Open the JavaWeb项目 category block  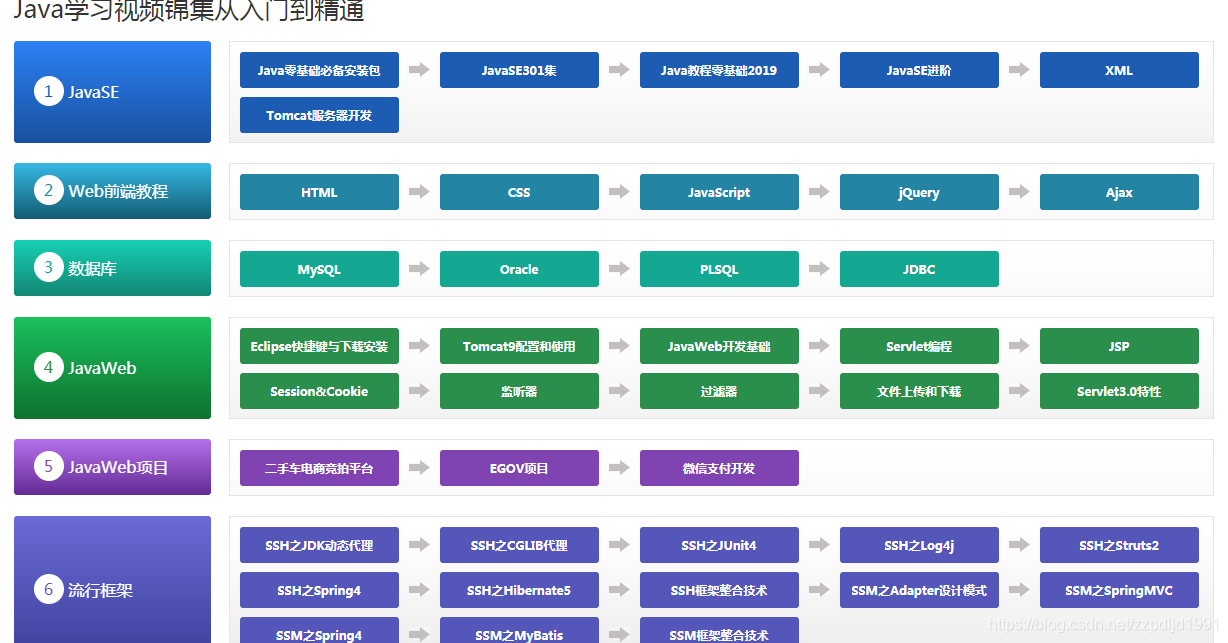point(112,467)
